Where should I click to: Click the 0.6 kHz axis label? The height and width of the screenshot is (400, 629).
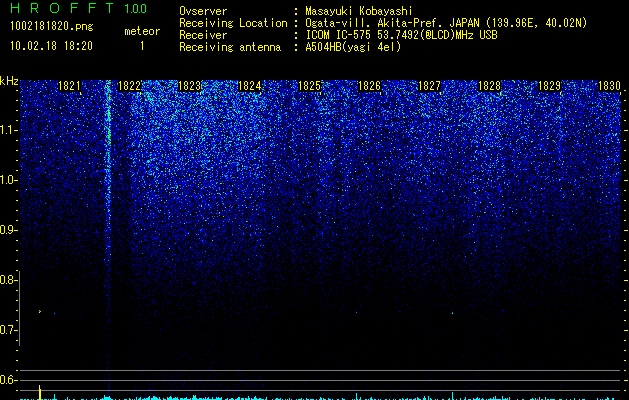pos(8,380)
